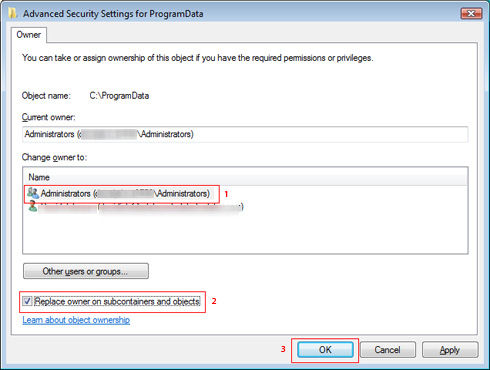Click the single-user icon on the second list row
Image resolution: width=490 pixels, height=370 pixels.
point(32,206)
